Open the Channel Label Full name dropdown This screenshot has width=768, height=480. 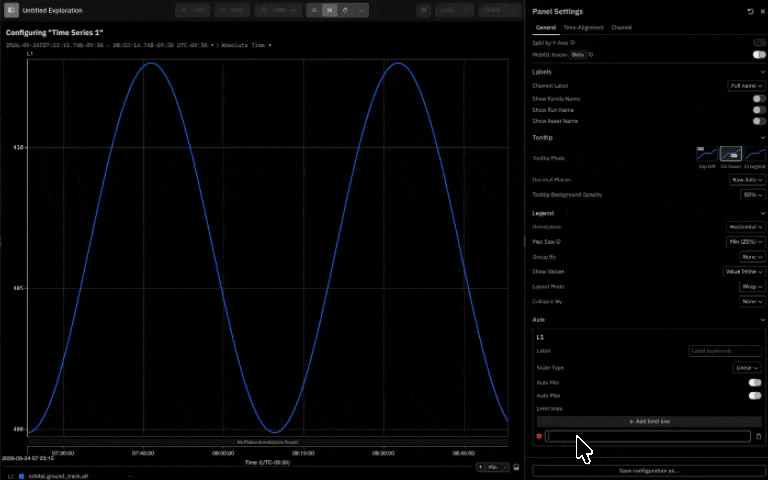coord(746,86)
